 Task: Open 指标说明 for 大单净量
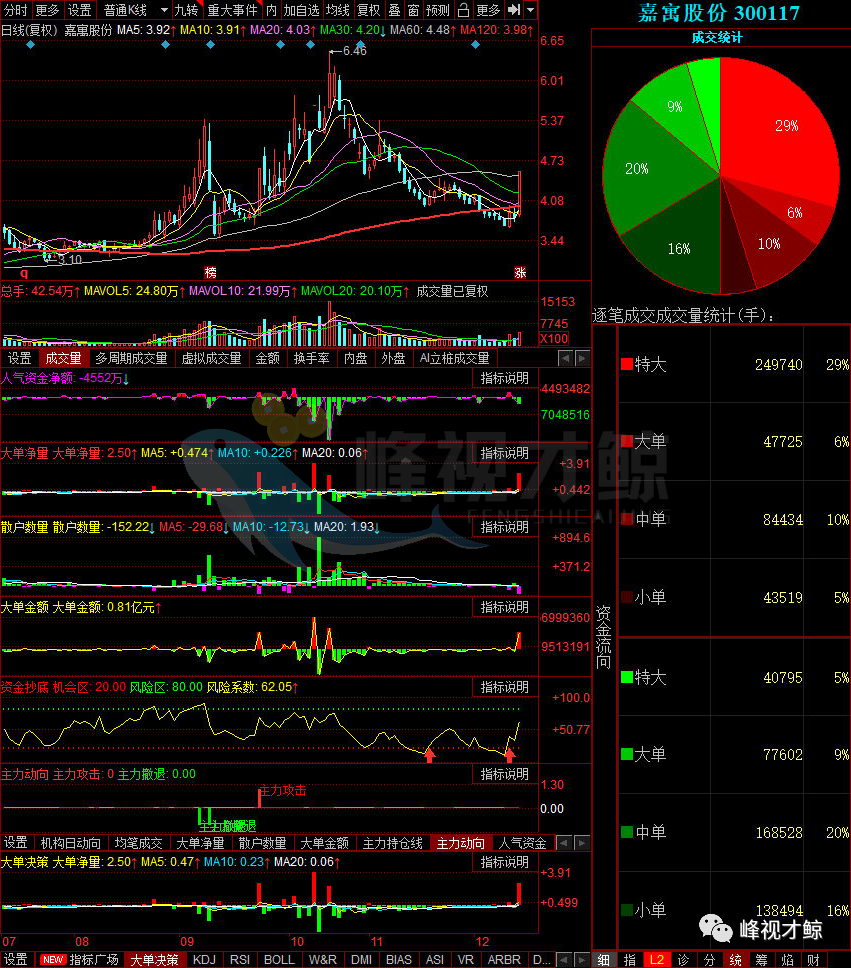505,453
